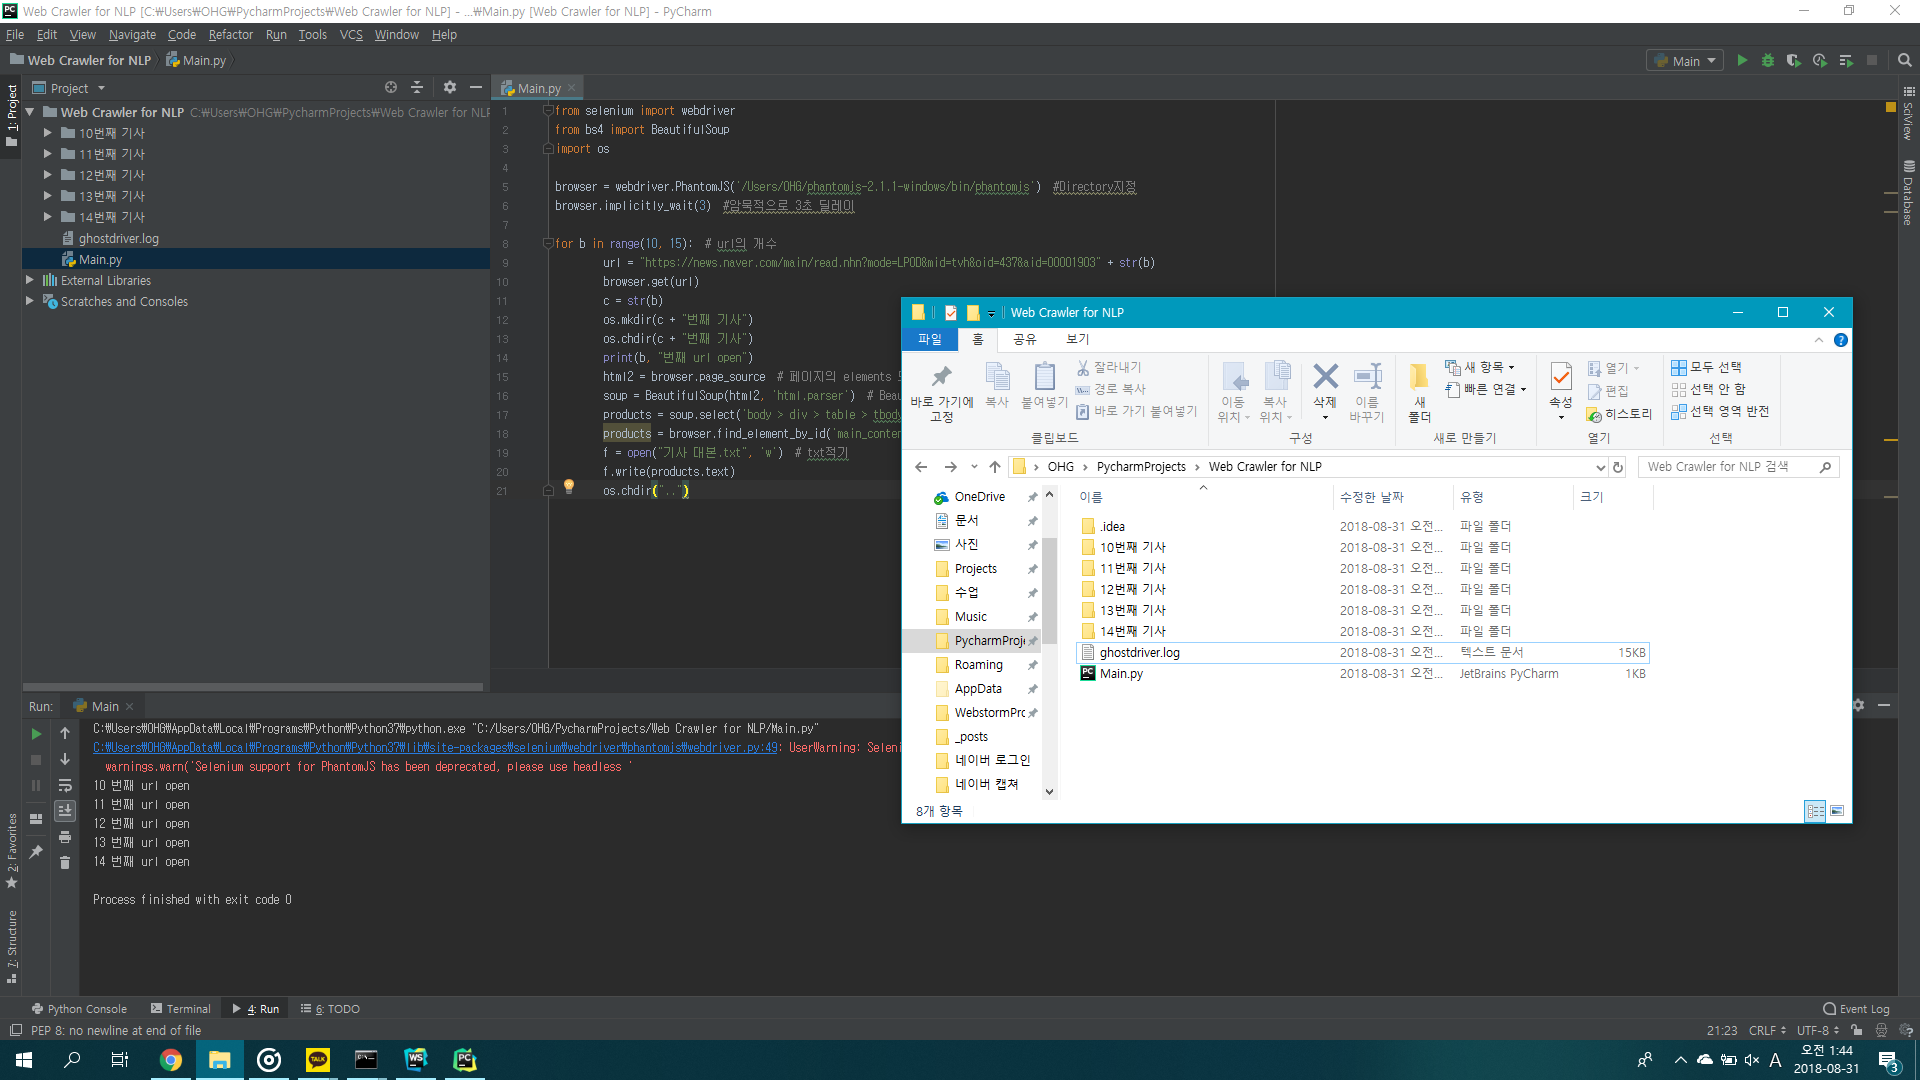The height and width of the screenshot is (1080, 1920).
Task: Pin to quick access in Explorer ribbon
Action: point(941,392)
